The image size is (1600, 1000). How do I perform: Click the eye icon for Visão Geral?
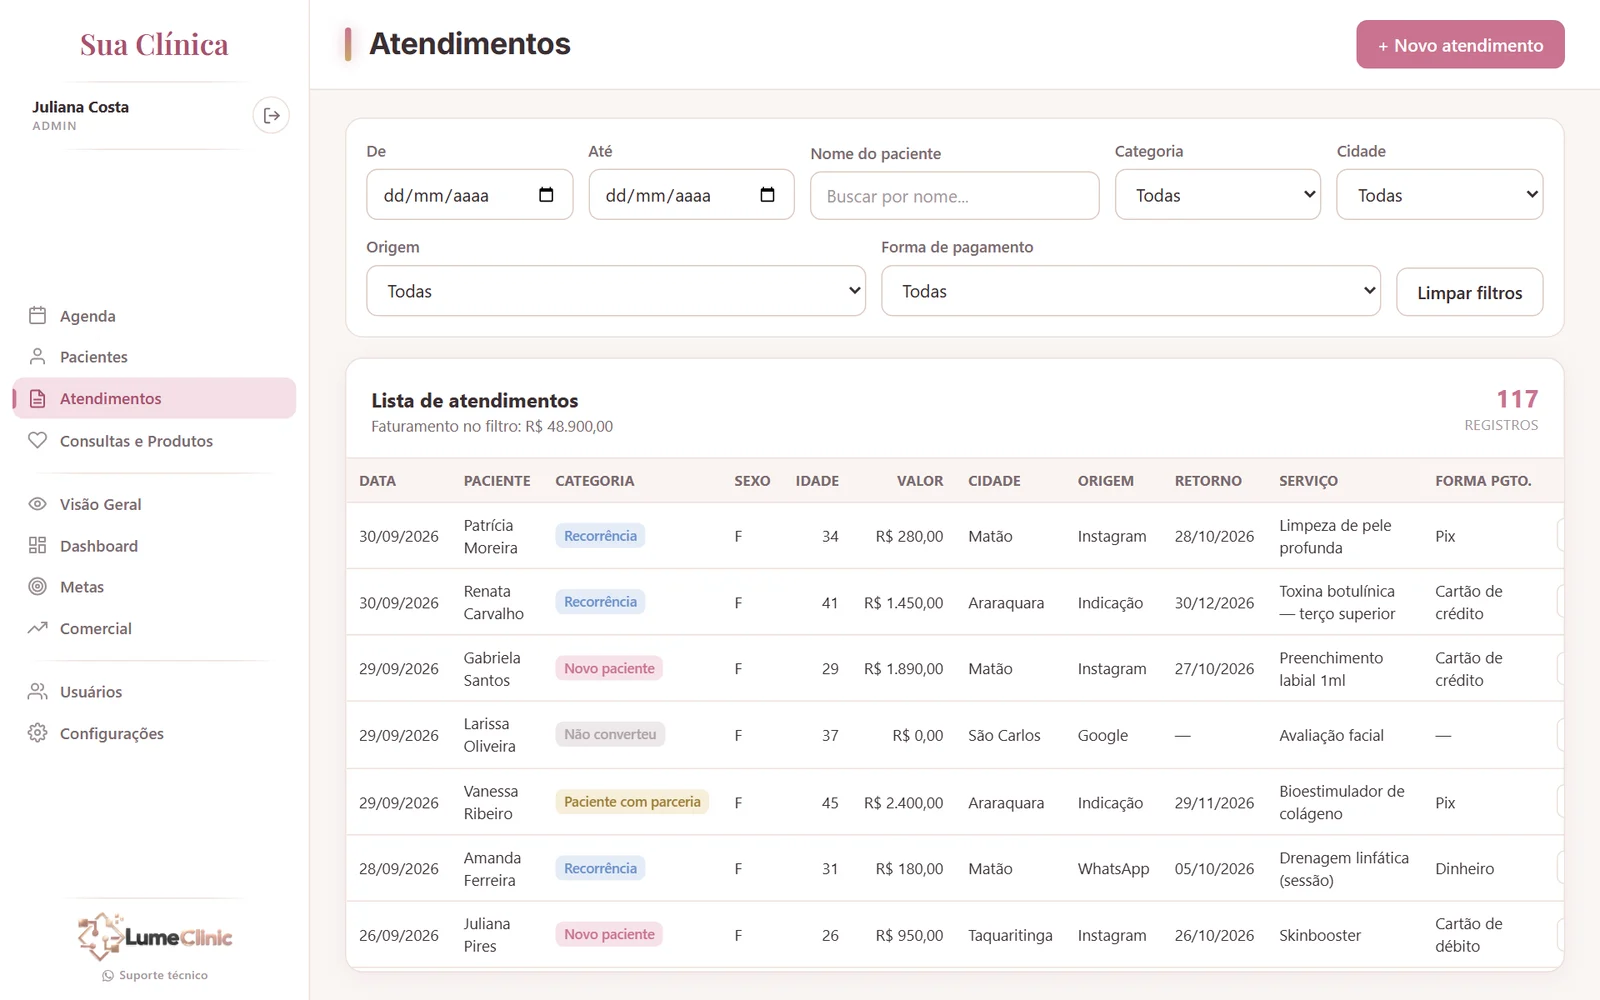point(38,504)
